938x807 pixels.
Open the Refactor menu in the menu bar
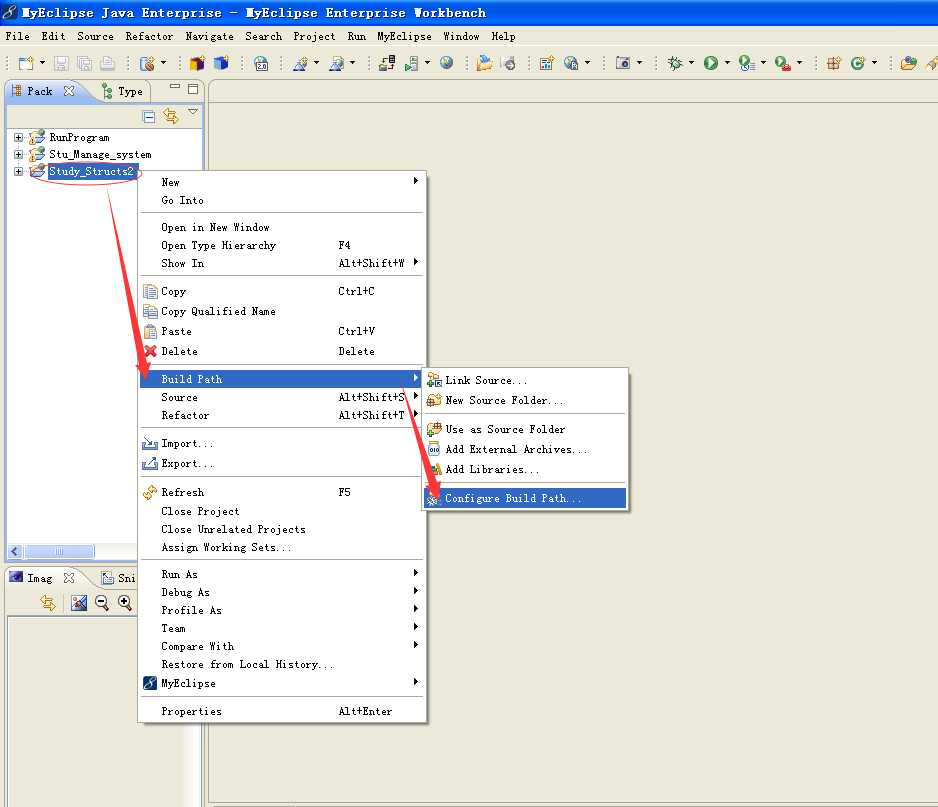click(149, 36)
